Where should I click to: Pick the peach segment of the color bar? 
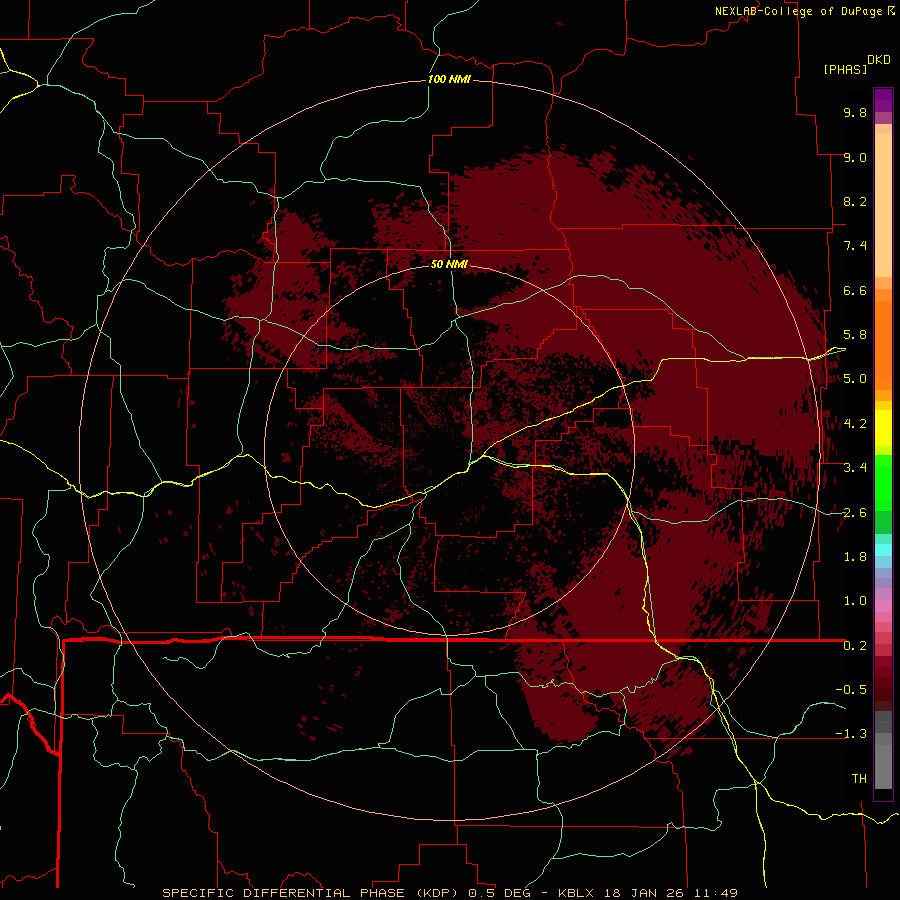[883, 201]
